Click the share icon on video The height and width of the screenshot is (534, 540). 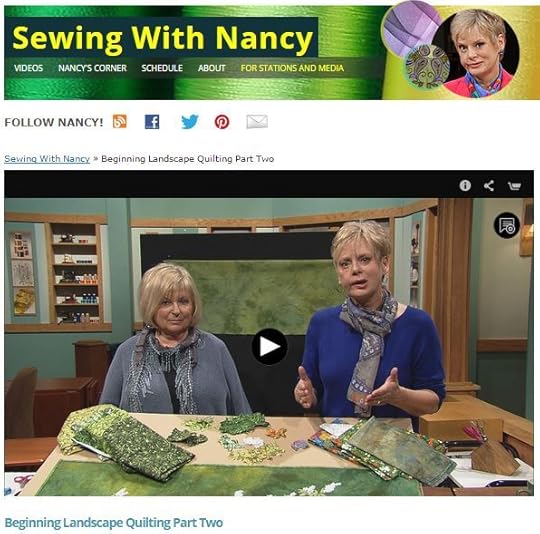point(489,186)
